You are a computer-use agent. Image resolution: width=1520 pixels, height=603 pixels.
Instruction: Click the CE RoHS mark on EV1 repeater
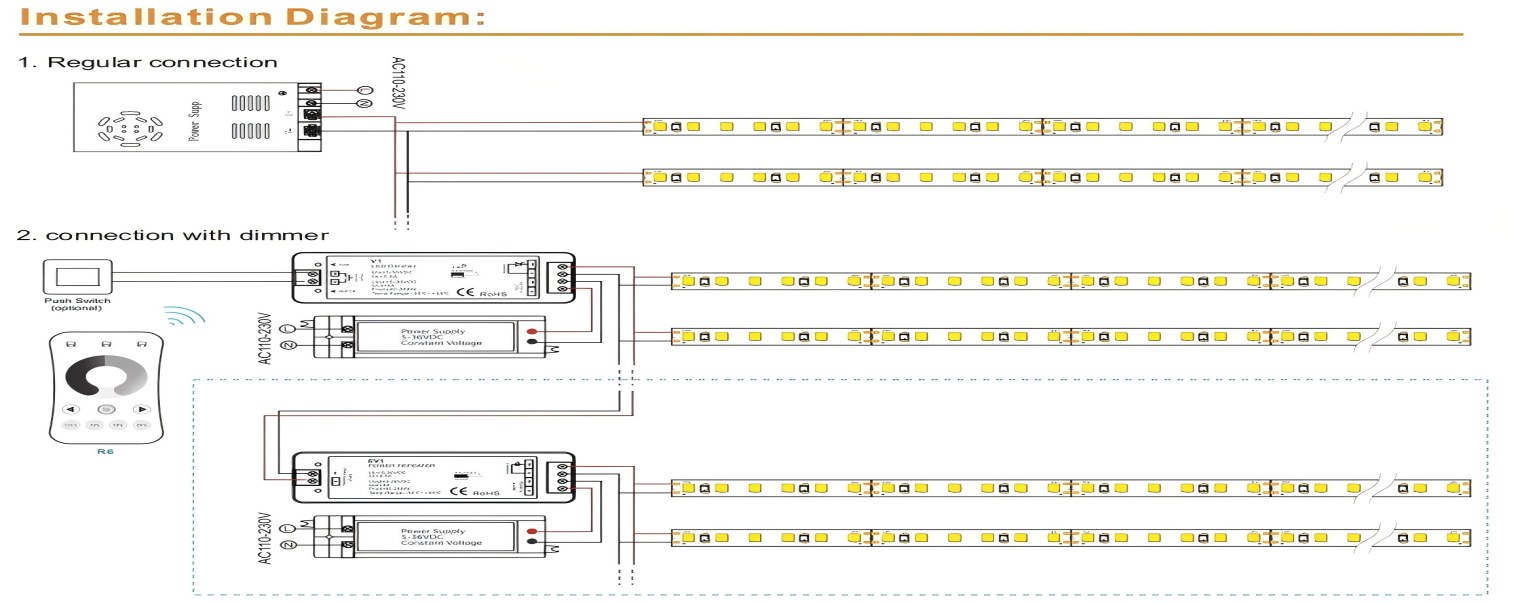point(477,491)
